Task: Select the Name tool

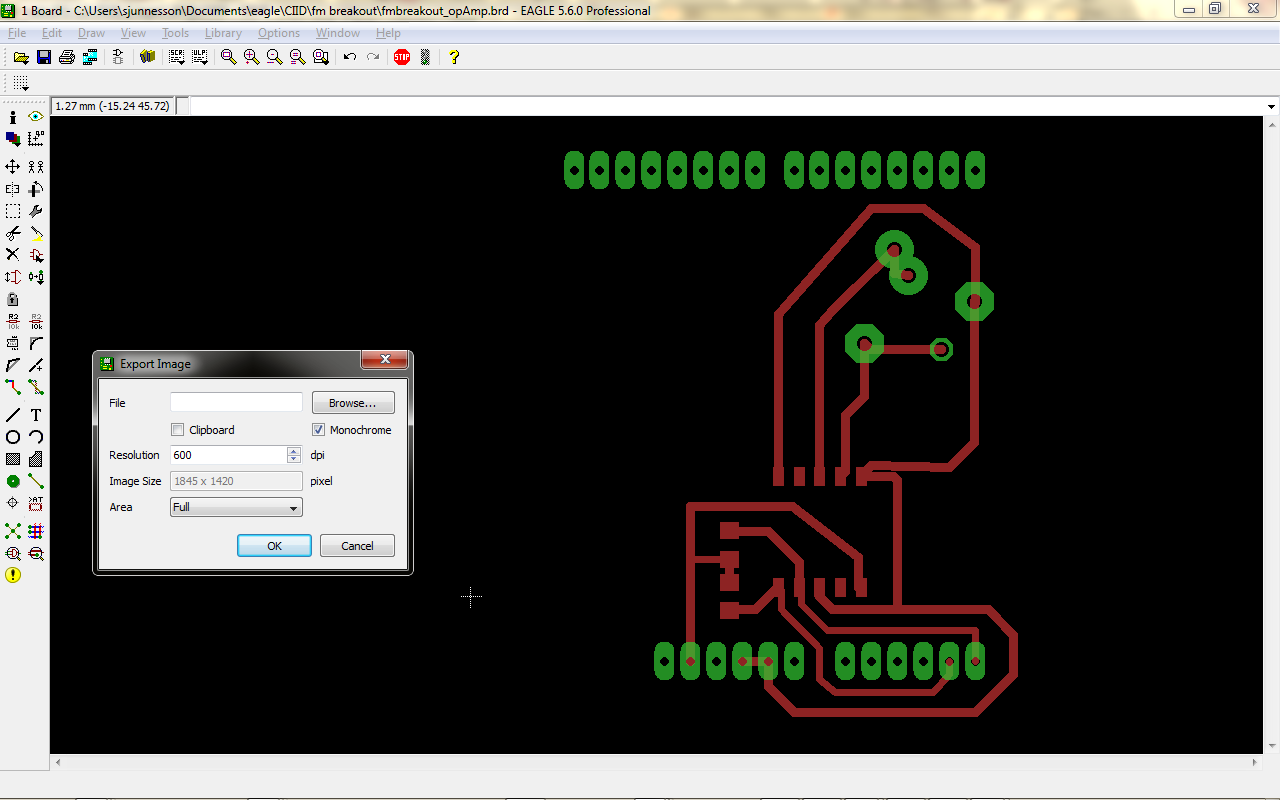Action: point(13,321)
